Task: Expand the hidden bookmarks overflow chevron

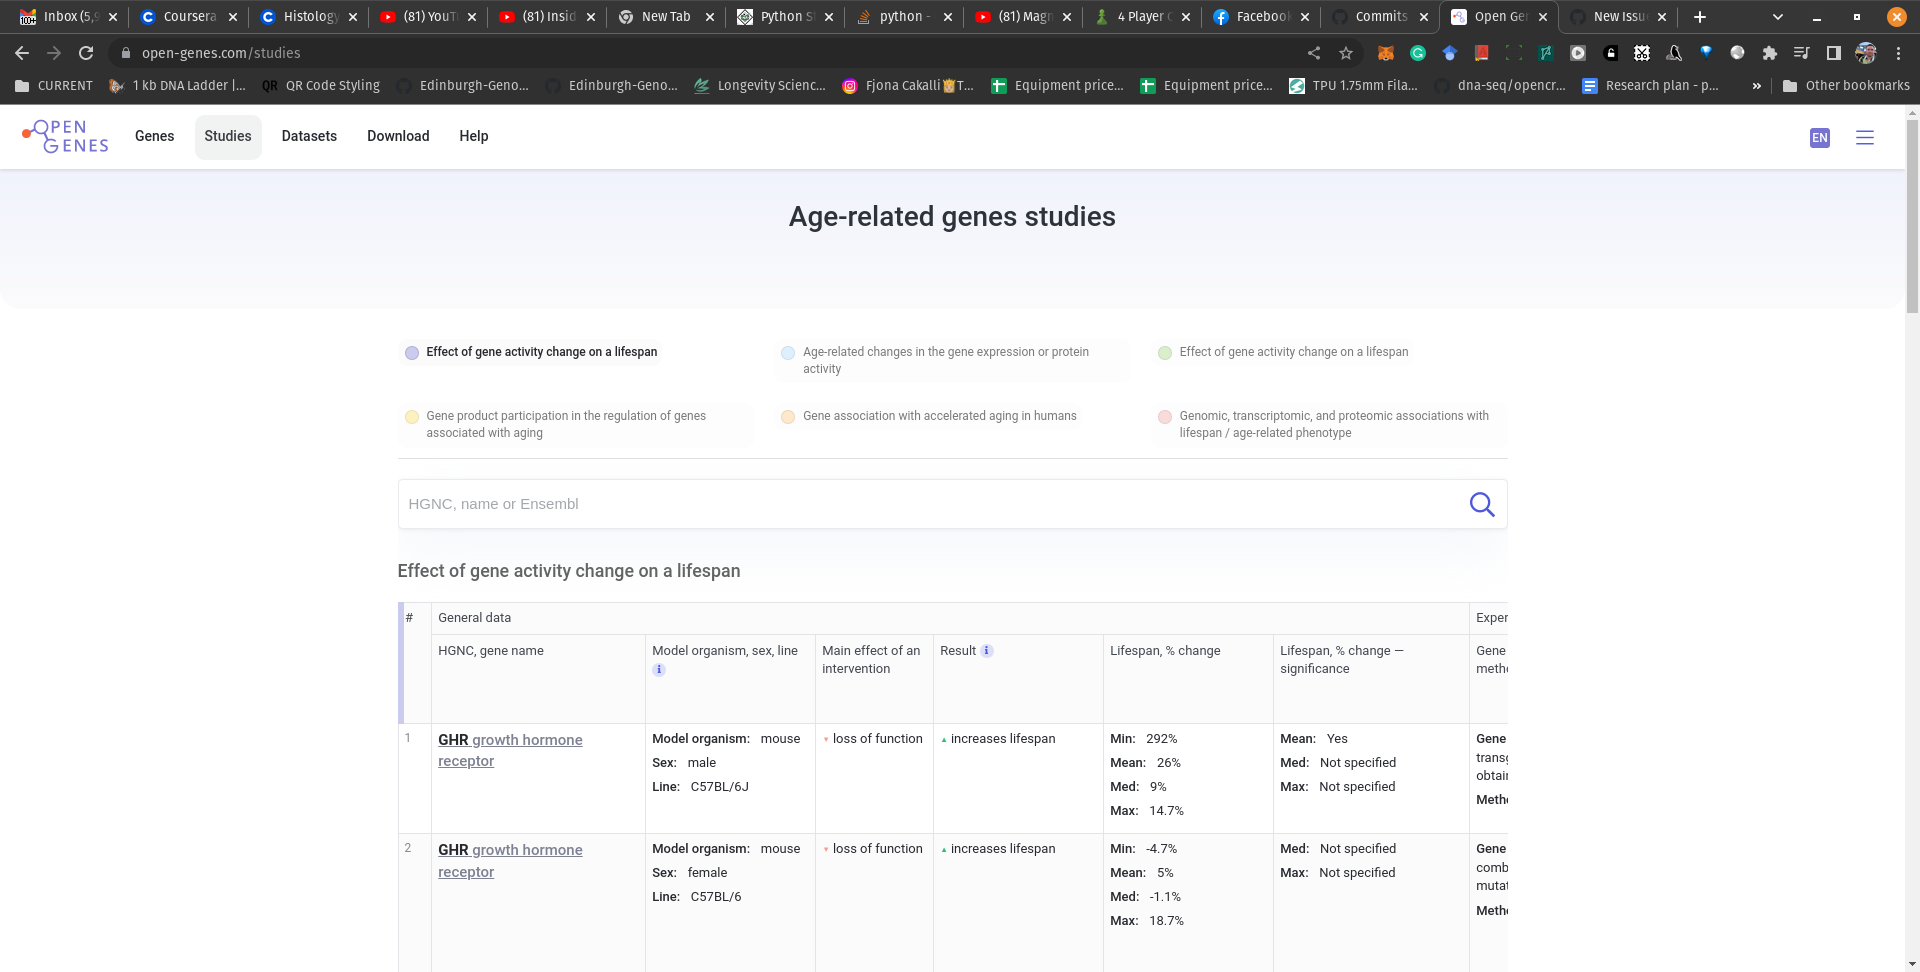Action: [1757, 85]
